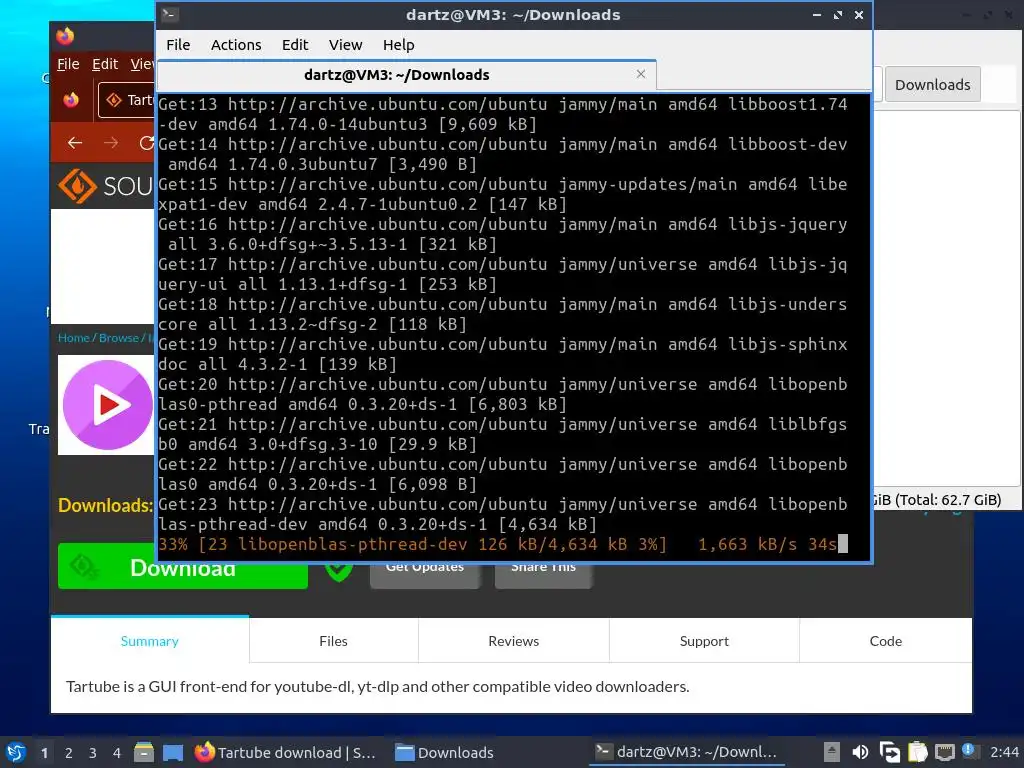Viewport: 1024px width, 768px height.
Task: Open the File menu in the terminal
Action: click(x=178, y=45)
